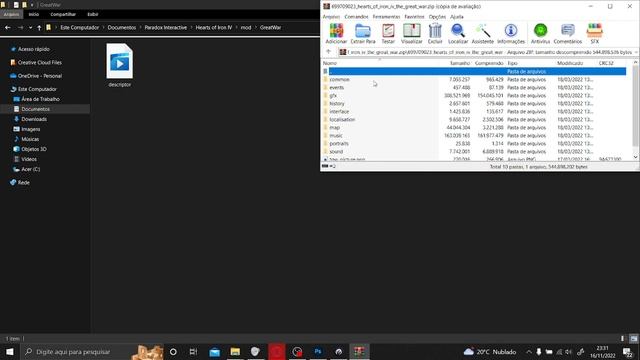Click 'mod' in the address breadcrumb
Screen dimensions: 640x360
click(x=246, y=27)
